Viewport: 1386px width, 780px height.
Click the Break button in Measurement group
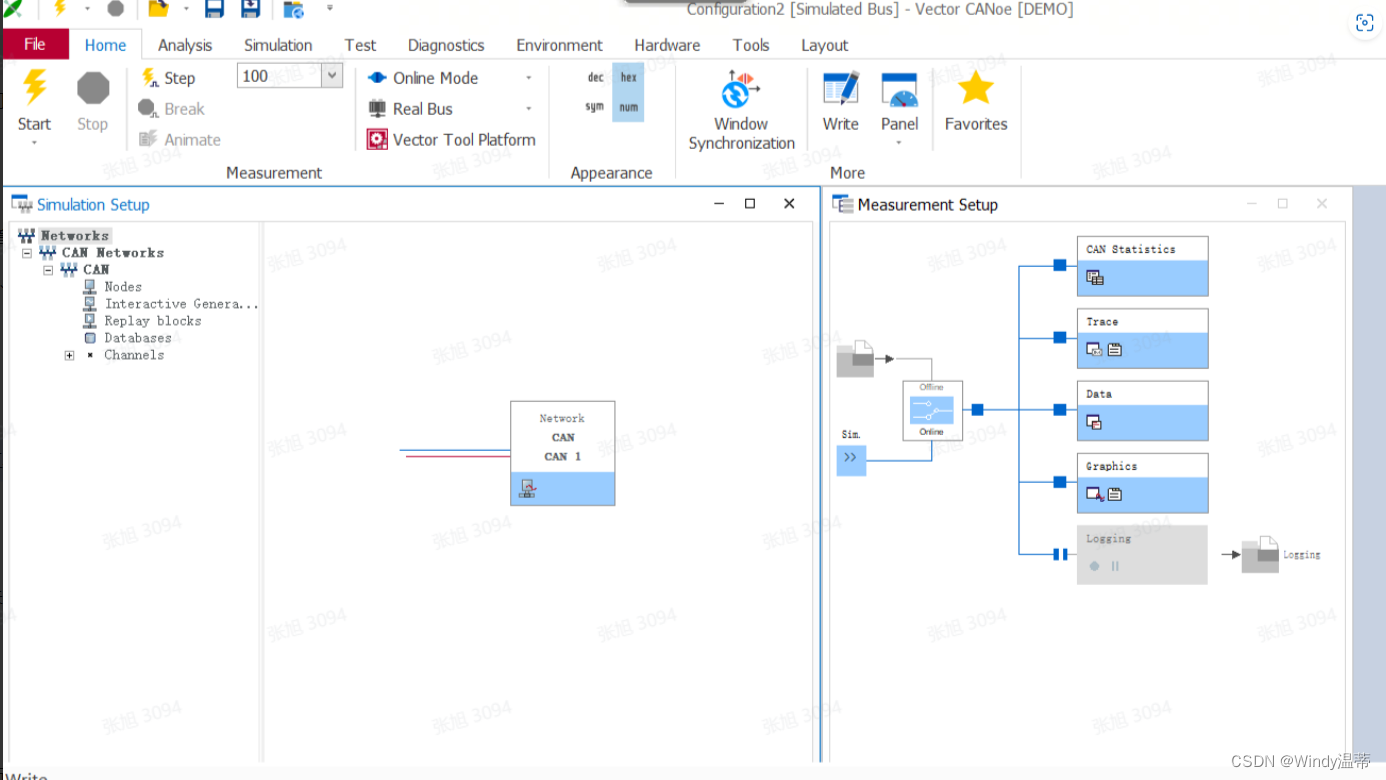[171, 109]
